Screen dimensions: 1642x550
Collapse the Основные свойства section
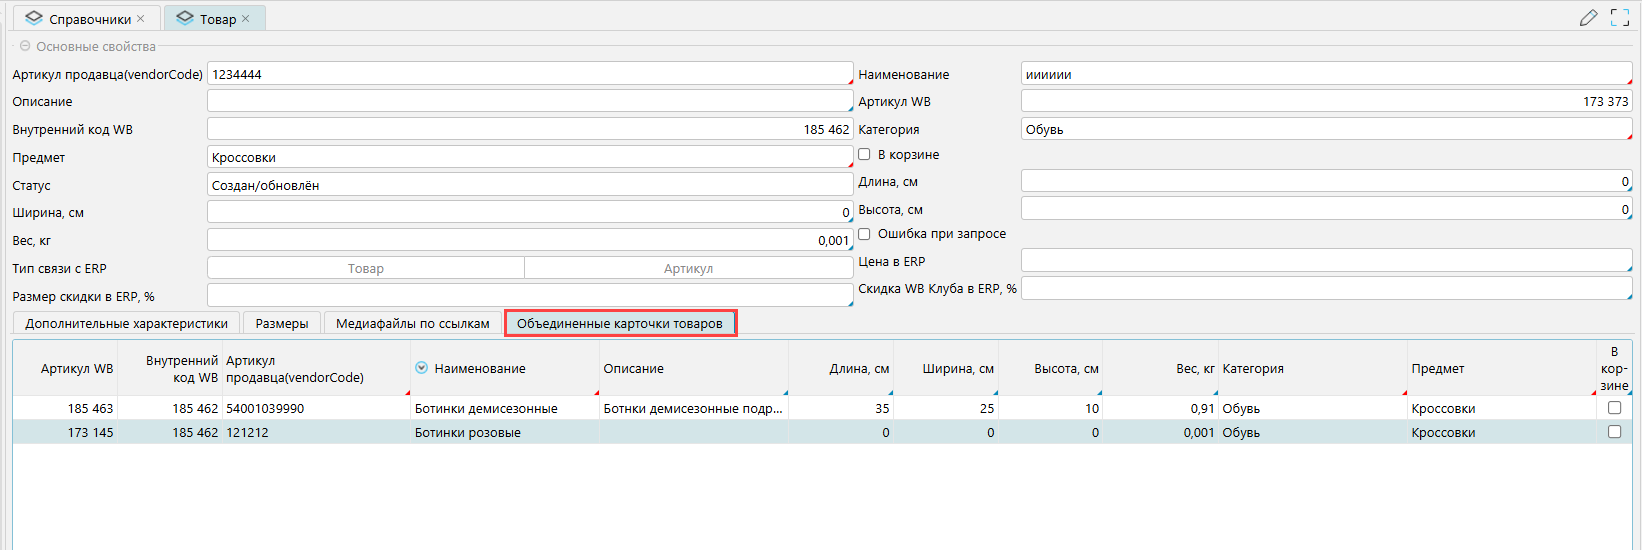pos(25,46)
